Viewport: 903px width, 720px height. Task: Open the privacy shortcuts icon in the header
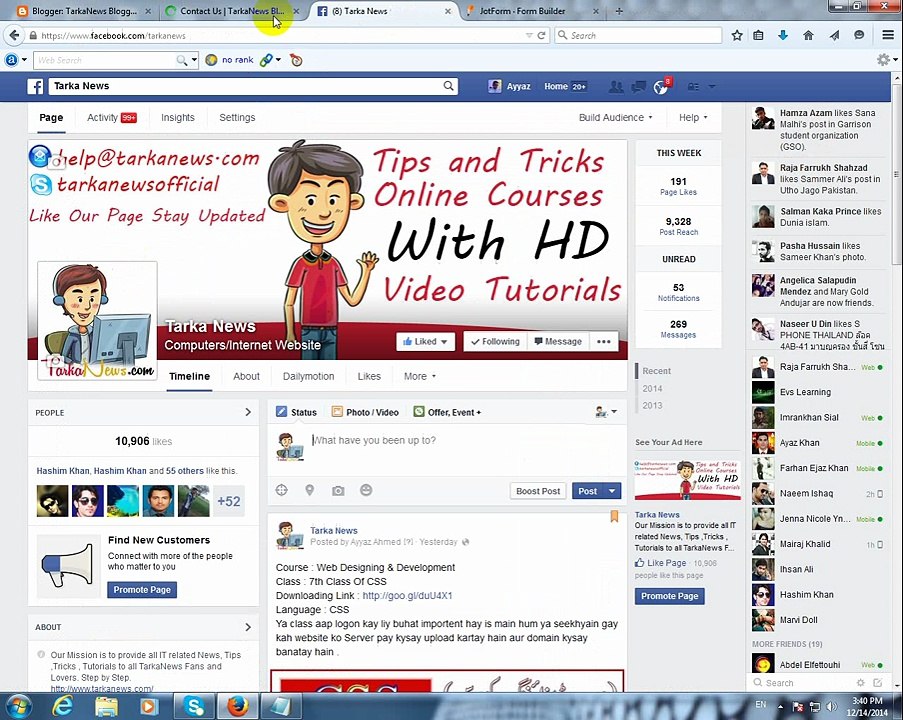[x=693, y=86]
